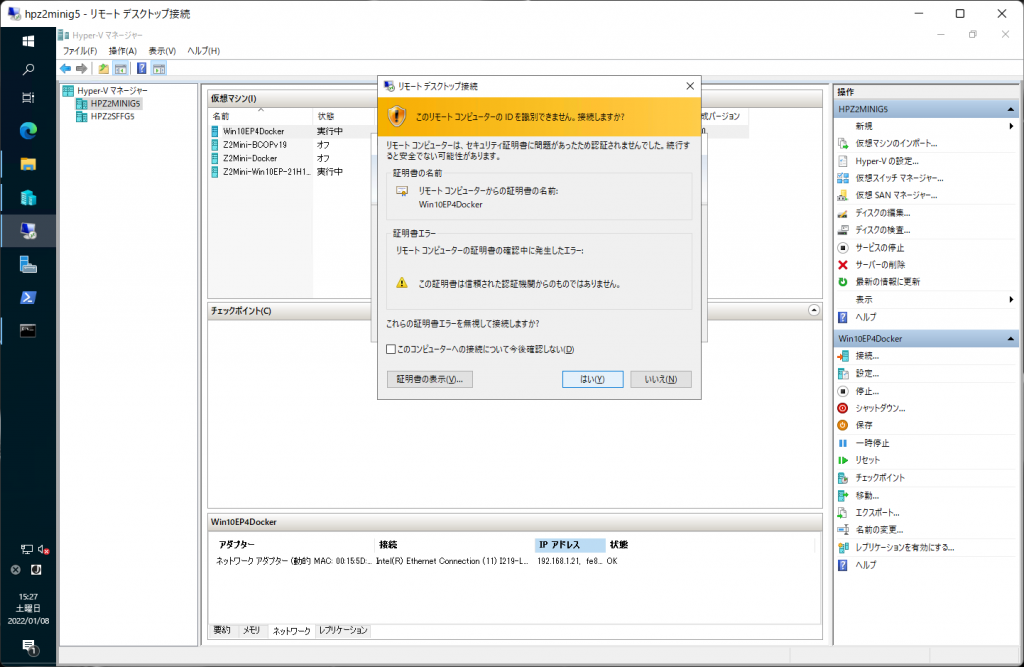The image size is (1024, 667).
Task: Select Win10EP4Docker virtual machine row
Action: [253, 131]
